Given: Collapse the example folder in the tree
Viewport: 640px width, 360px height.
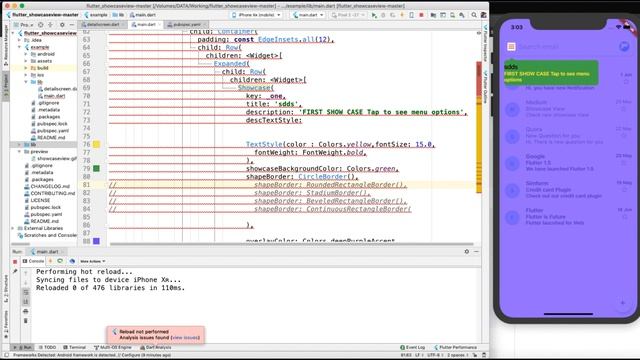Looking at the screenshot, I should (19, 47).
